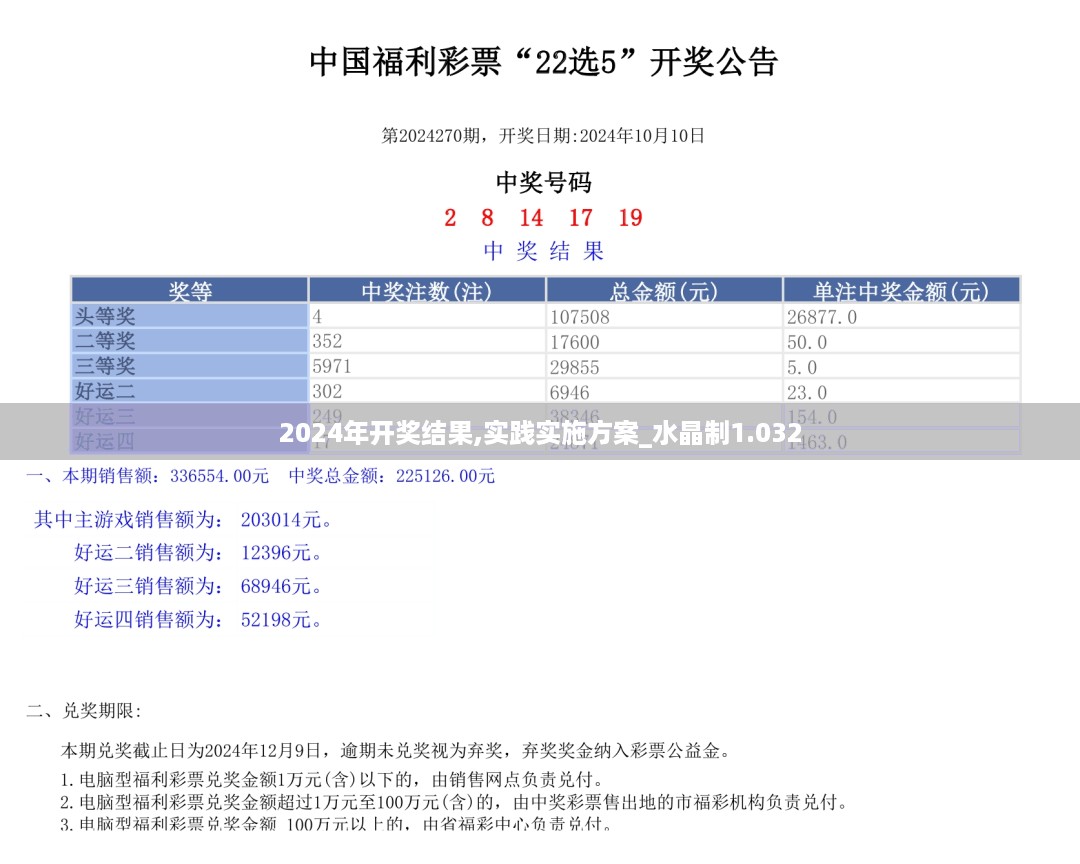Select the 二等奖 row label
1080x864 pixels.
pos(105,341)
